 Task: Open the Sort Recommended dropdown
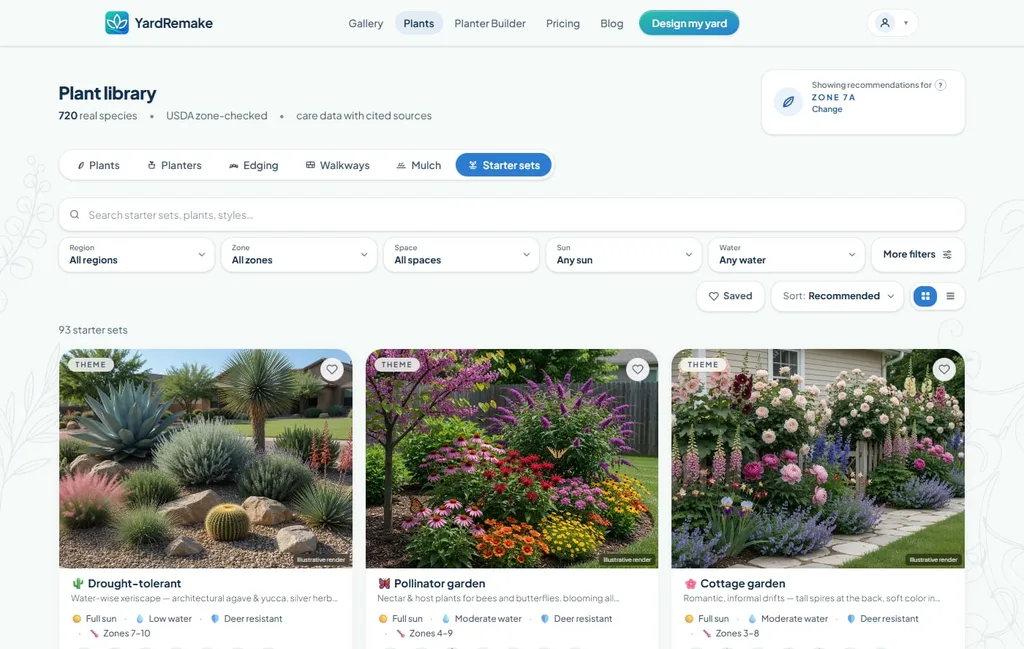coord(837,296)
